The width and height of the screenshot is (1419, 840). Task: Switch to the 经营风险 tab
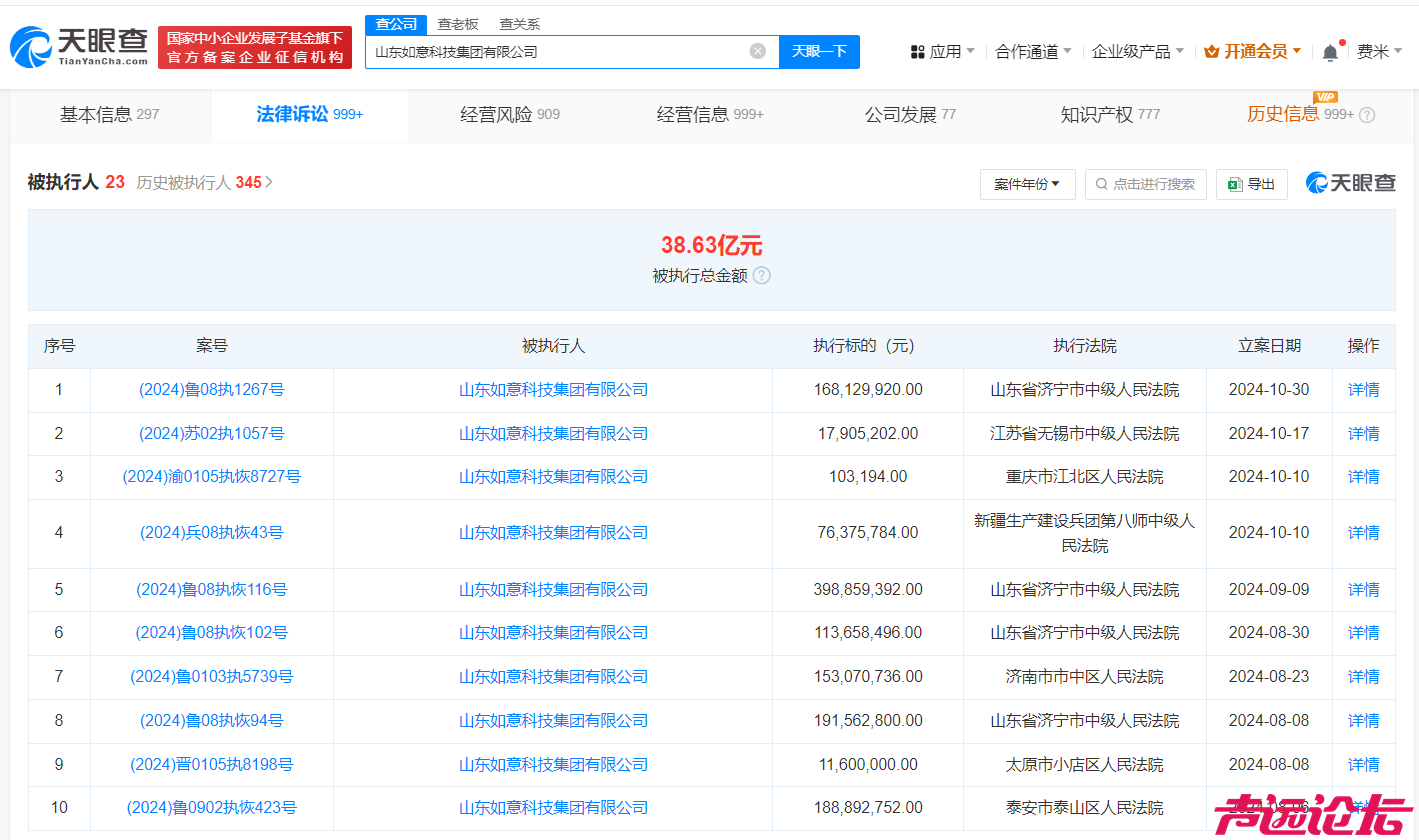[510, 115]
